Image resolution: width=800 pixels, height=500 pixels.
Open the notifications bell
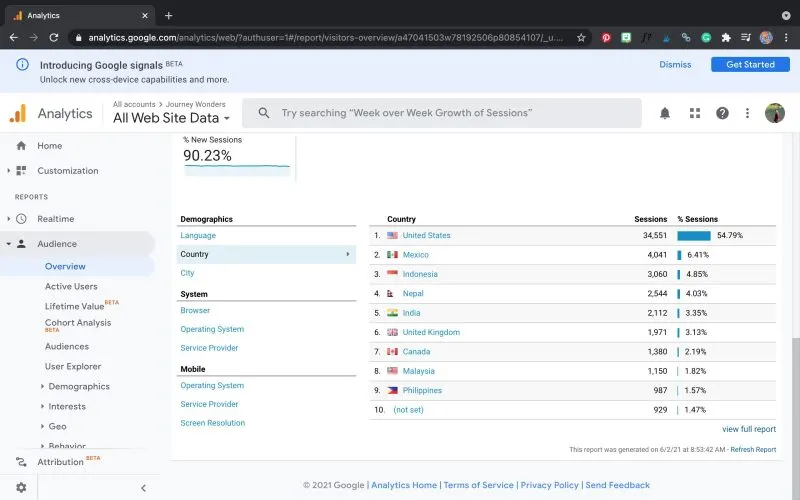click(x=665, y=113)
